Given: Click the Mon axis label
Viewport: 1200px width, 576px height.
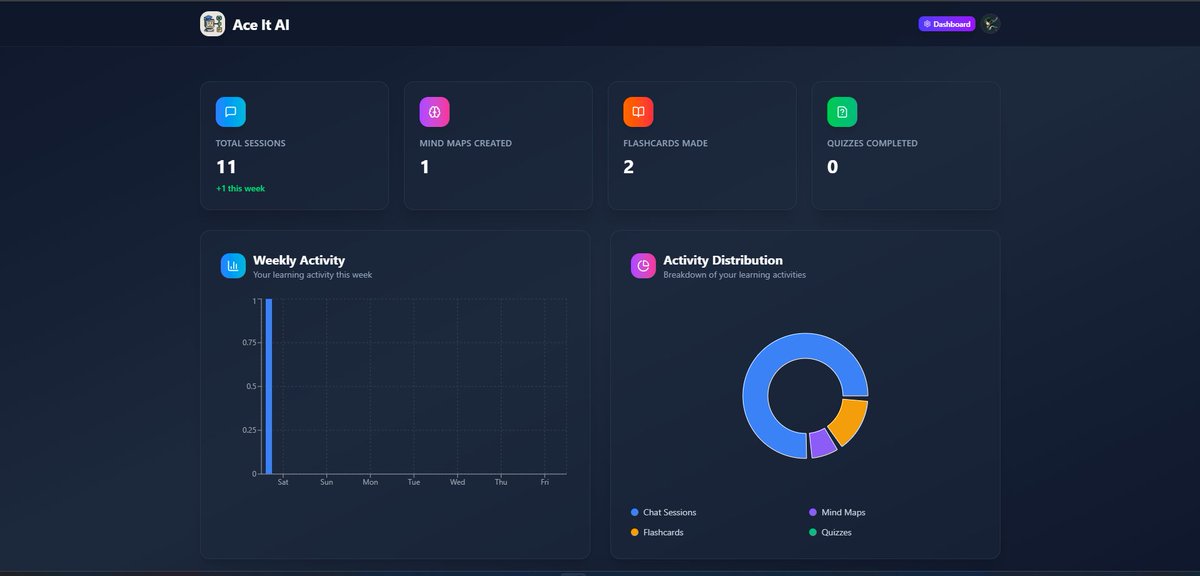Looking at the screenshot, I should 370,482.
